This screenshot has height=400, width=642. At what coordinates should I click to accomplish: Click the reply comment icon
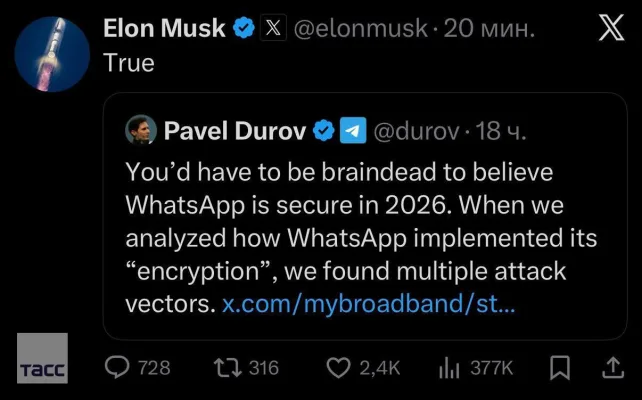117,368
